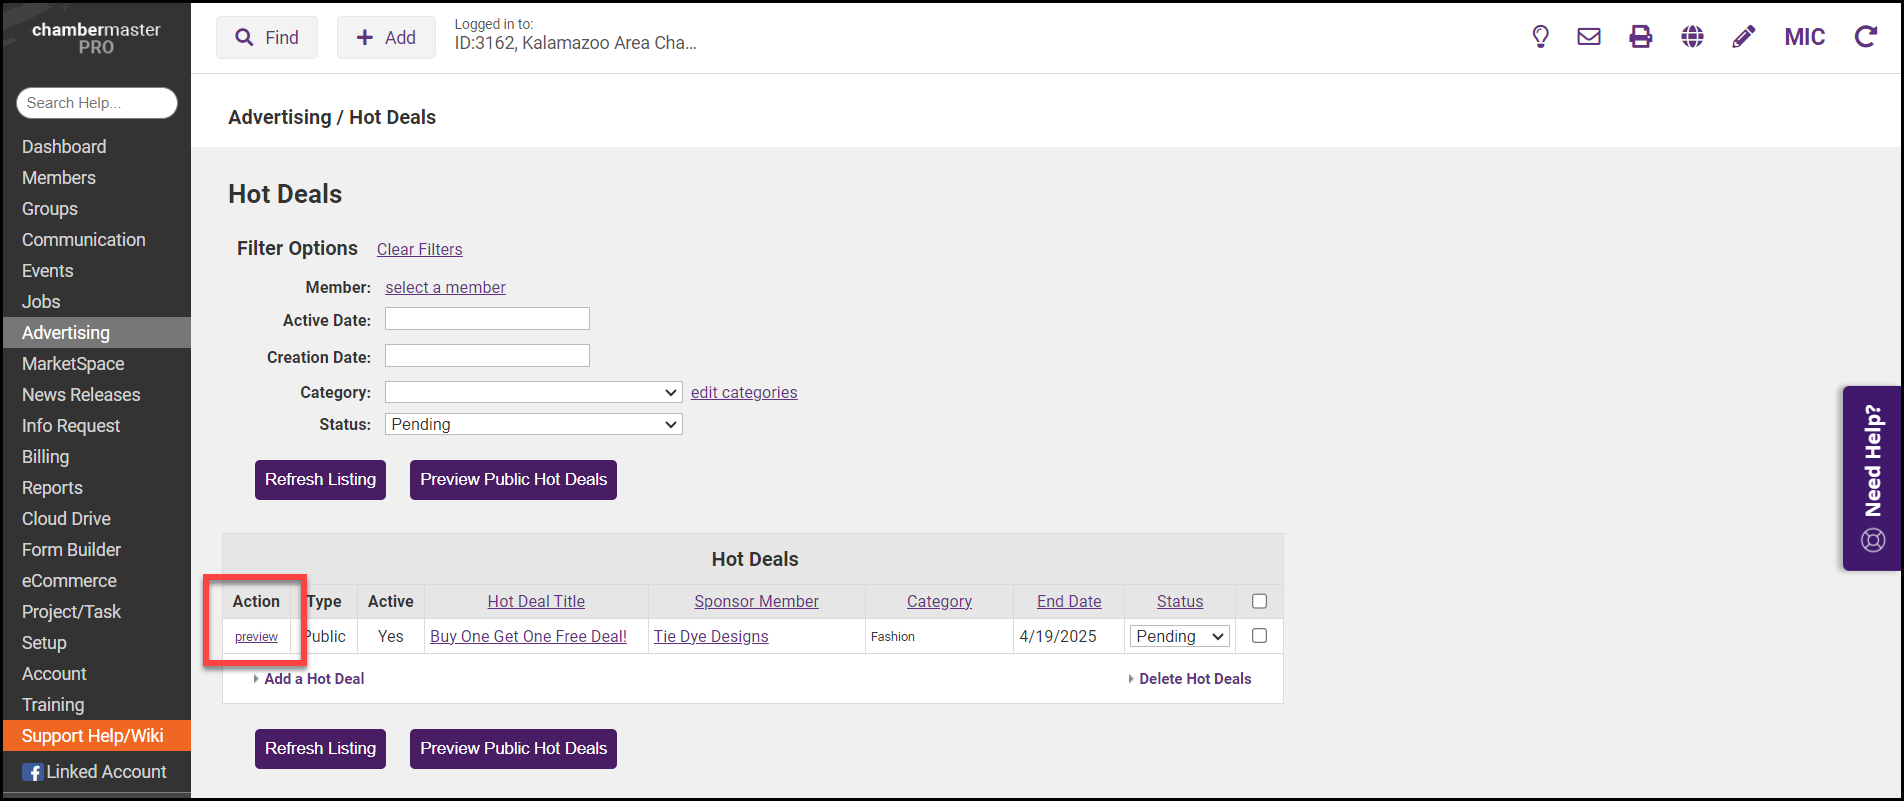
Task: Expand the Status filter dropdown showing Pending
Action: [533, 425]
